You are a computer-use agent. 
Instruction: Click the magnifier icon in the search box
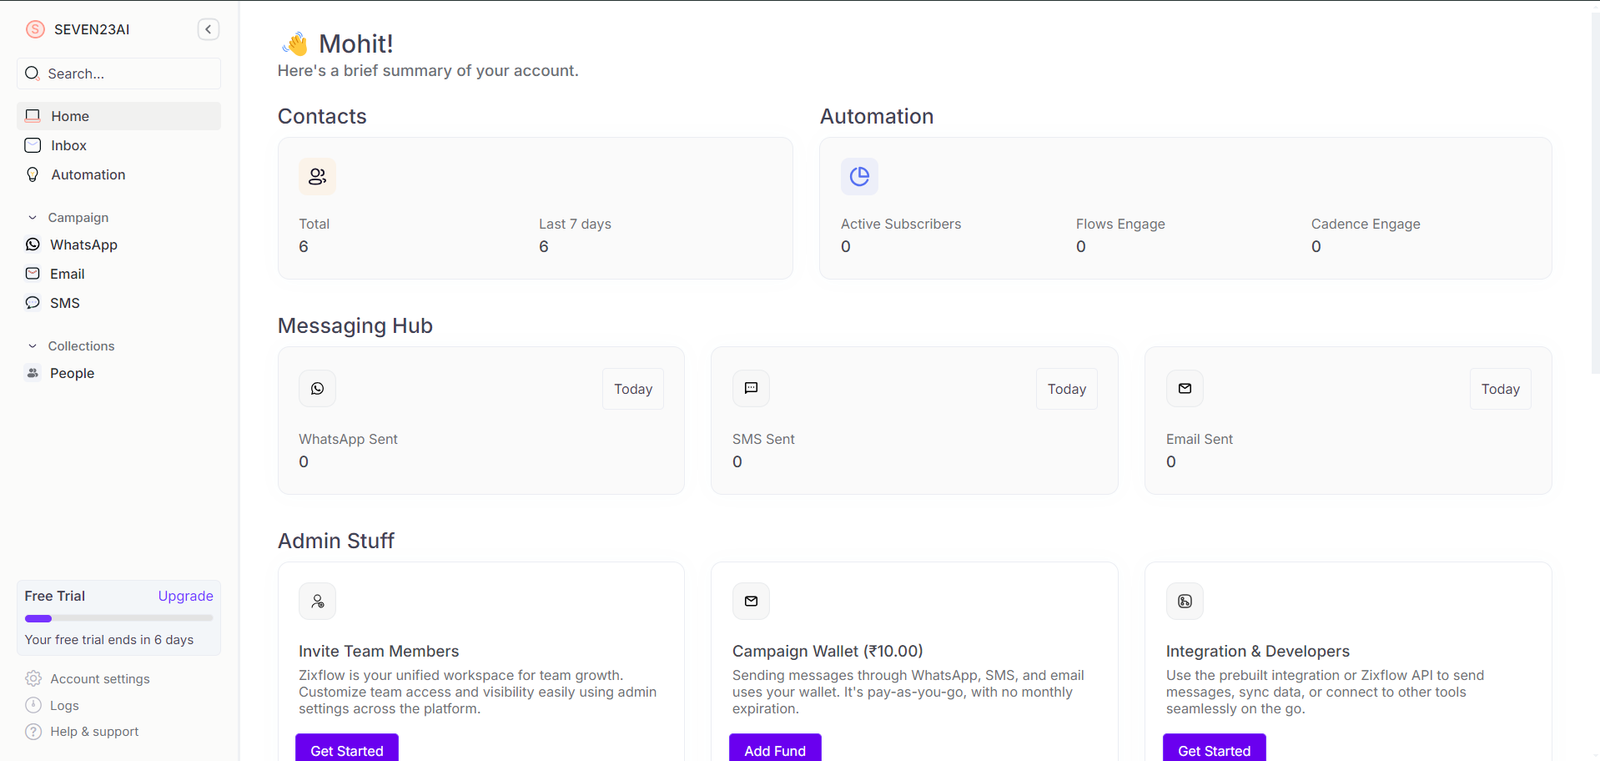point(32,73)
